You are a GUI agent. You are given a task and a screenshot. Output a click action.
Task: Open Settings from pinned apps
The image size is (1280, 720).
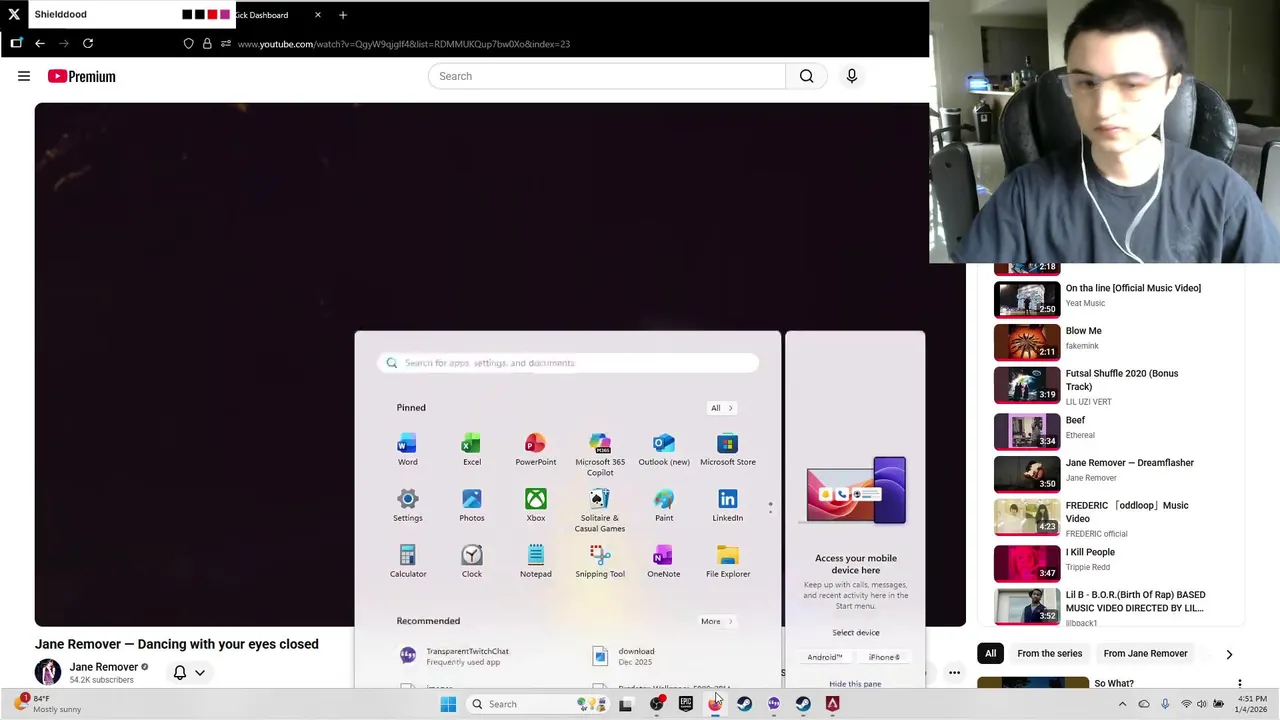click(x=407, y=506)
